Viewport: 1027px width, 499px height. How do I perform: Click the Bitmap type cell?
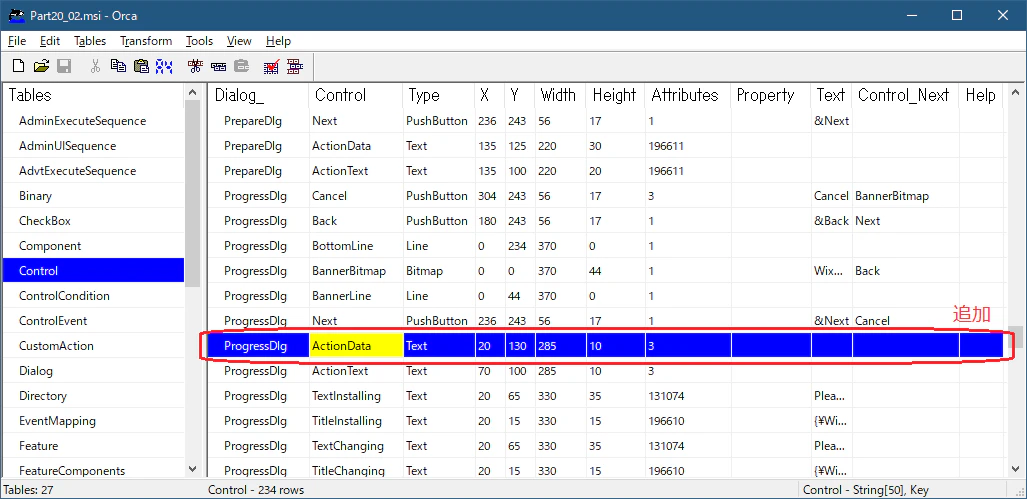(x=439, y=270)
